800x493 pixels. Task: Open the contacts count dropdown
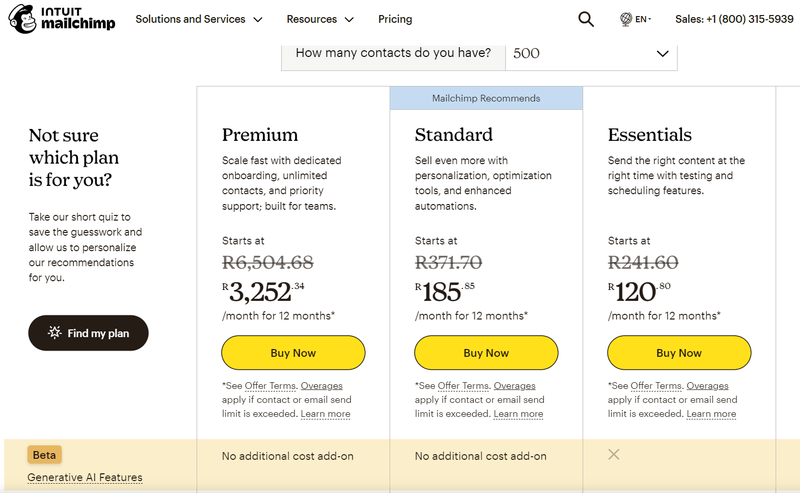pos(591,54)
